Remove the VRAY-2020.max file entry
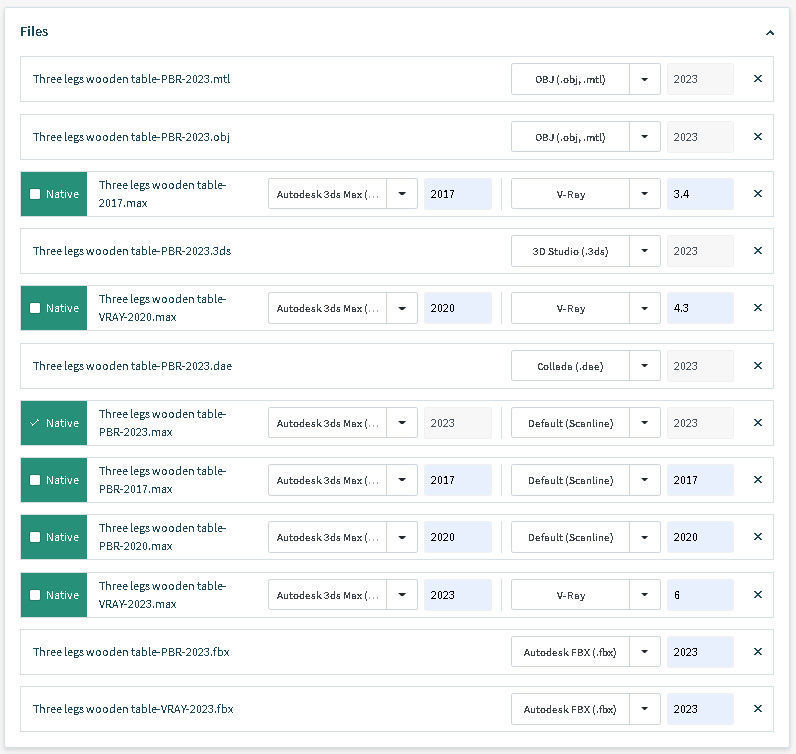 [x=757, y=308]
